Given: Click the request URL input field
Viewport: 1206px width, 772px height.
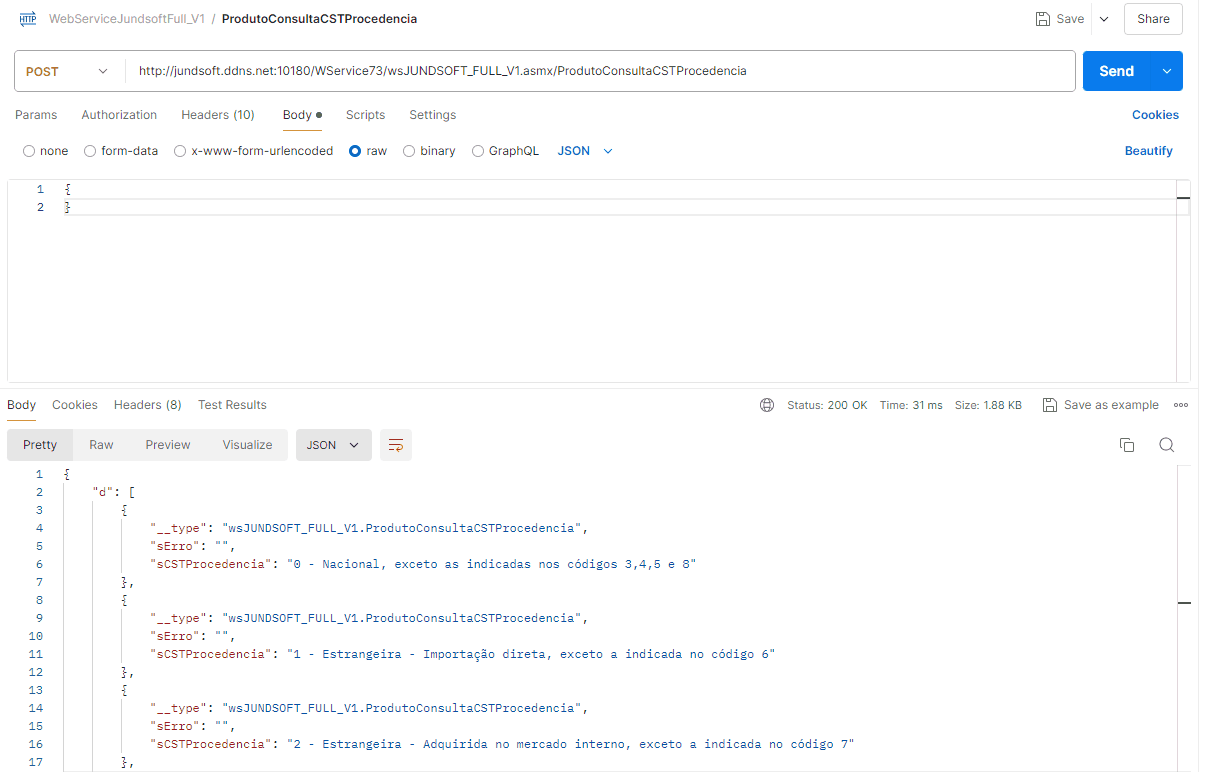Looking at the screenshot, I should (600, 71).
